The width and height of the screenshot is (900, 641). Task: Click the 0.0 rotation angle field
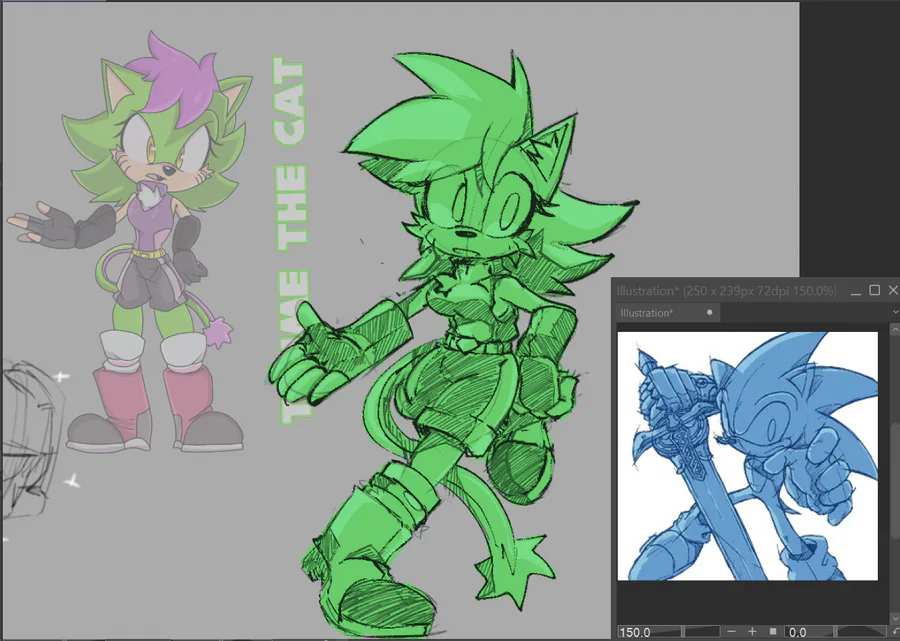[797, 632]
